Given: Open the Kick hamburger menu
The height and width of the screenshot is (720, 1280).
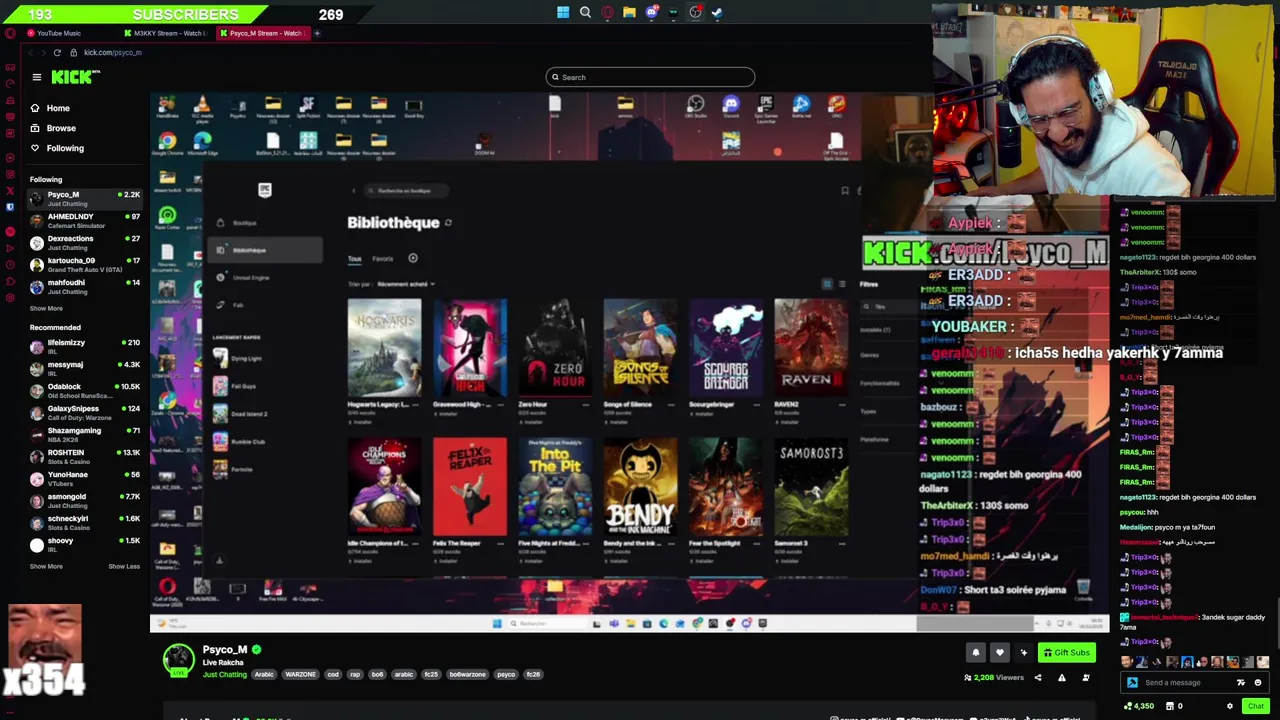Looking at the screenshot, I should 37,78.
